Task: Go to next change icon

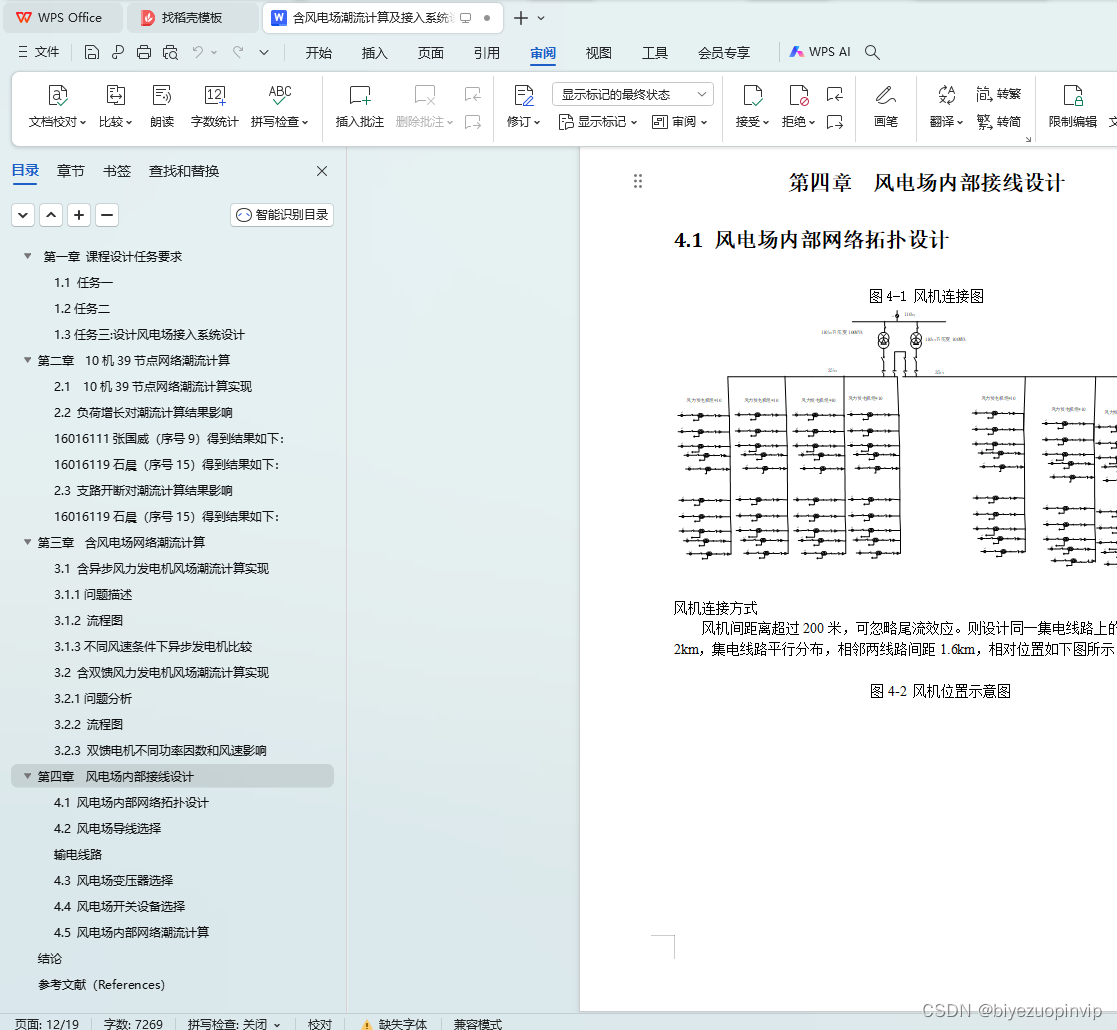Action: click(x=835, y=123)
